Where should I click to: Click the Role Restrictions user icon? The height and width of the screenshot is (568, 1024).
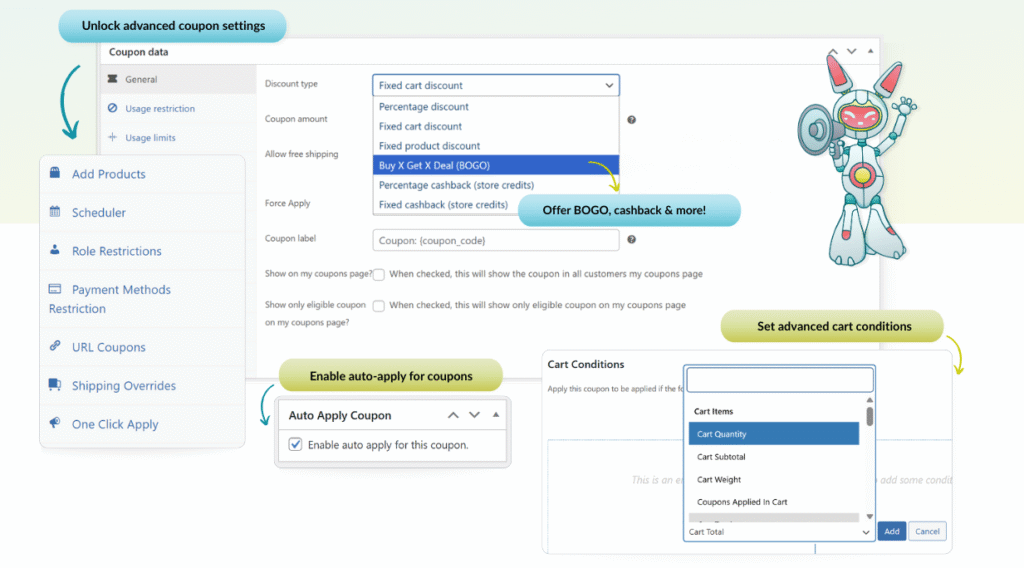click(x=55, y=250)
